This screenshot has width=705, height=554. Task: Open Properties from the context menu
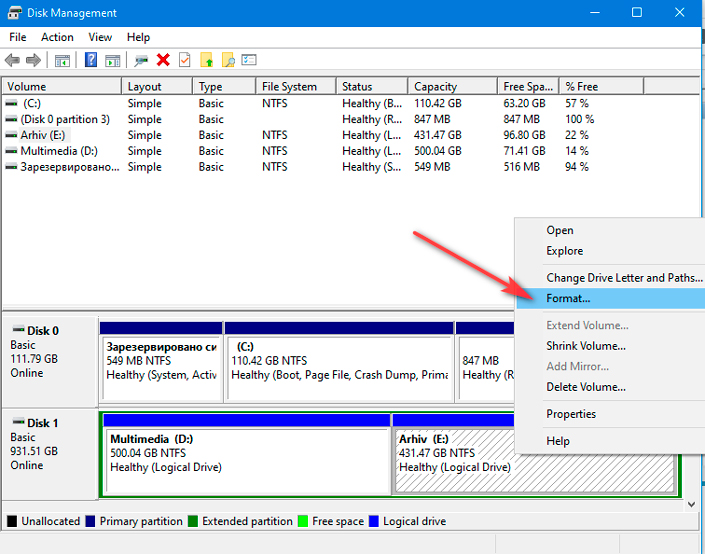611,414
